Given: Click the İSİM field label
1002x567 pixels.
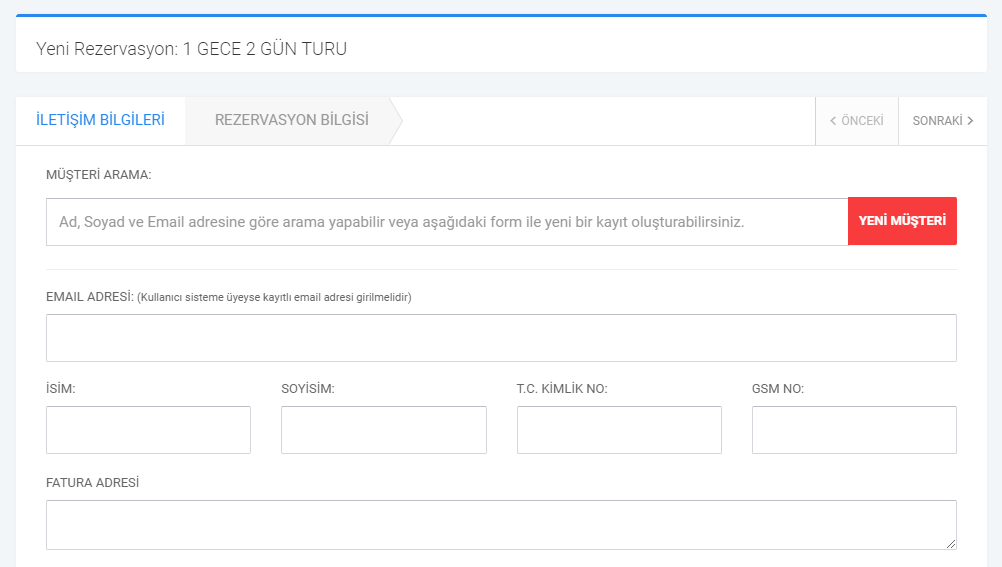Looking at the screenshot, I should (61, 389).
